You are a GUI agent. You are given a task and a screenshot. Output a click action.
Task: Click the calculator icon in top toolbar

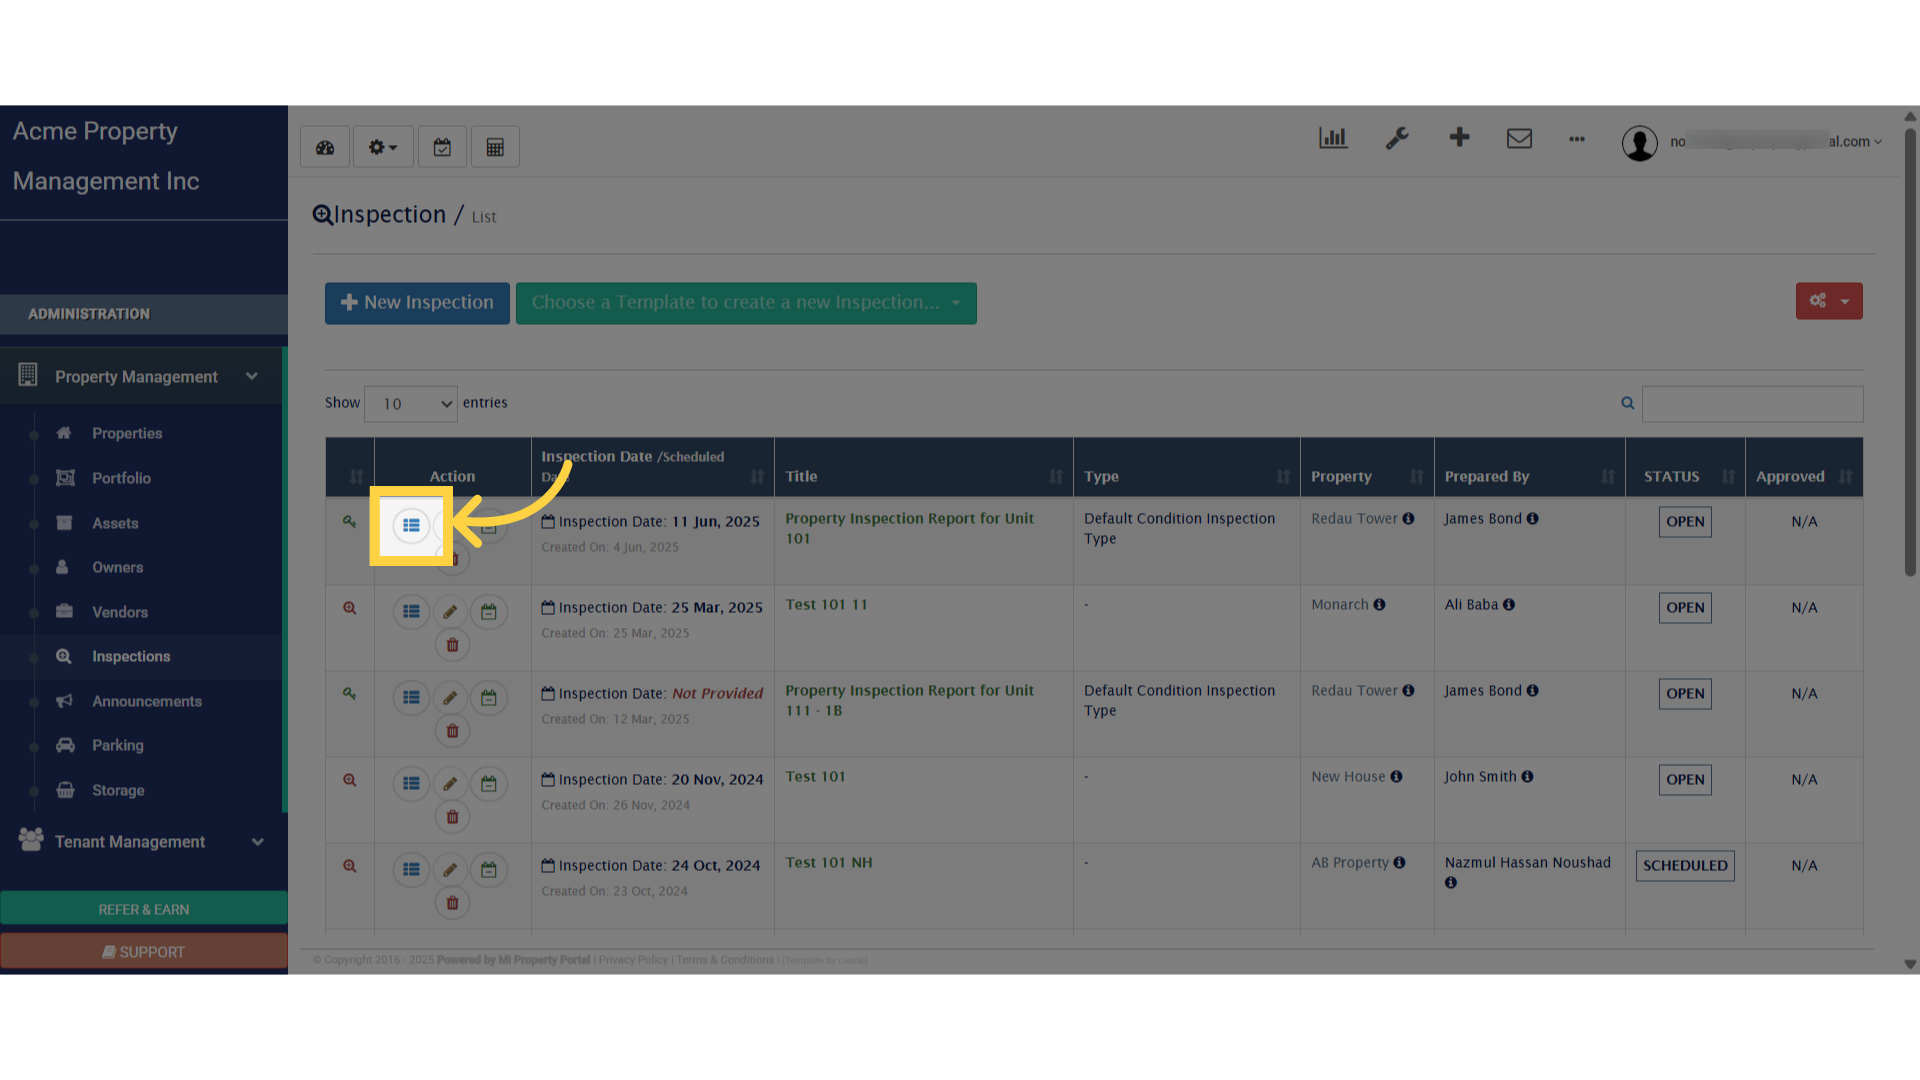(x=495, y=148)
